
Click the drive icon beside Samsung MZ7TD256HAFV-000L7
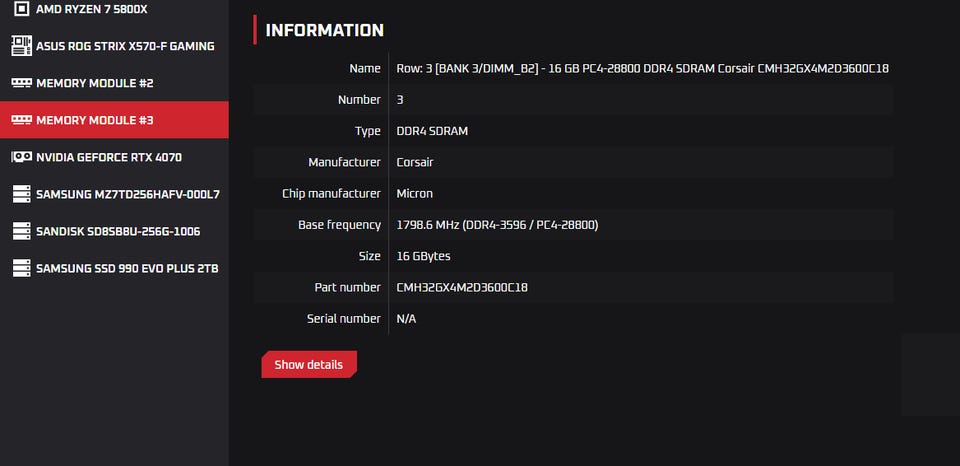21,194
